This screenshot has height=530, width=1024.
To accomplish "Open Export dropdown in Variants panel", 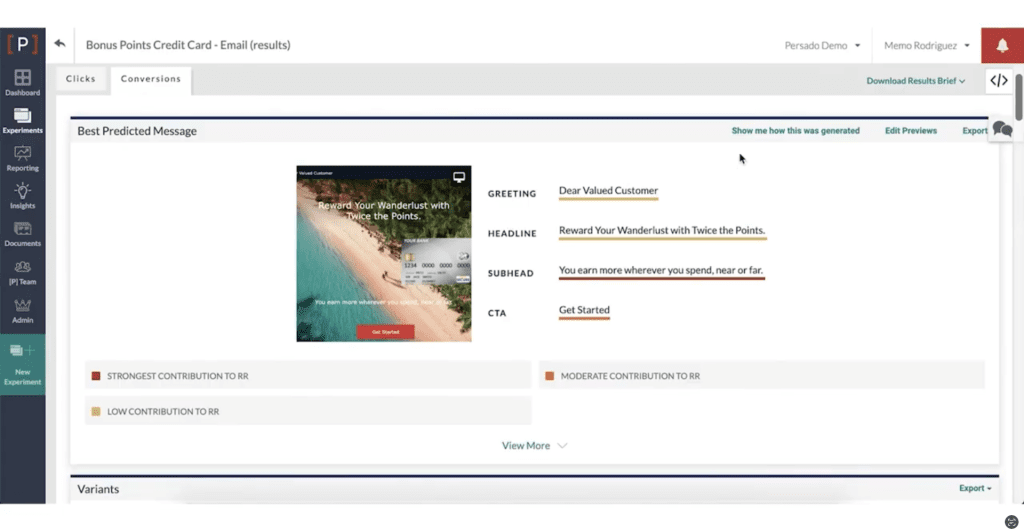I will pos(975,488).
